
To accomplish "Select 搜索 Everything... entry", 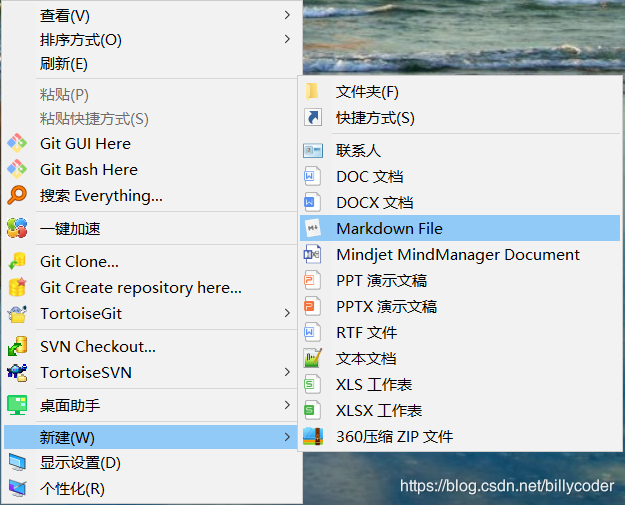I will click(151, 196).
